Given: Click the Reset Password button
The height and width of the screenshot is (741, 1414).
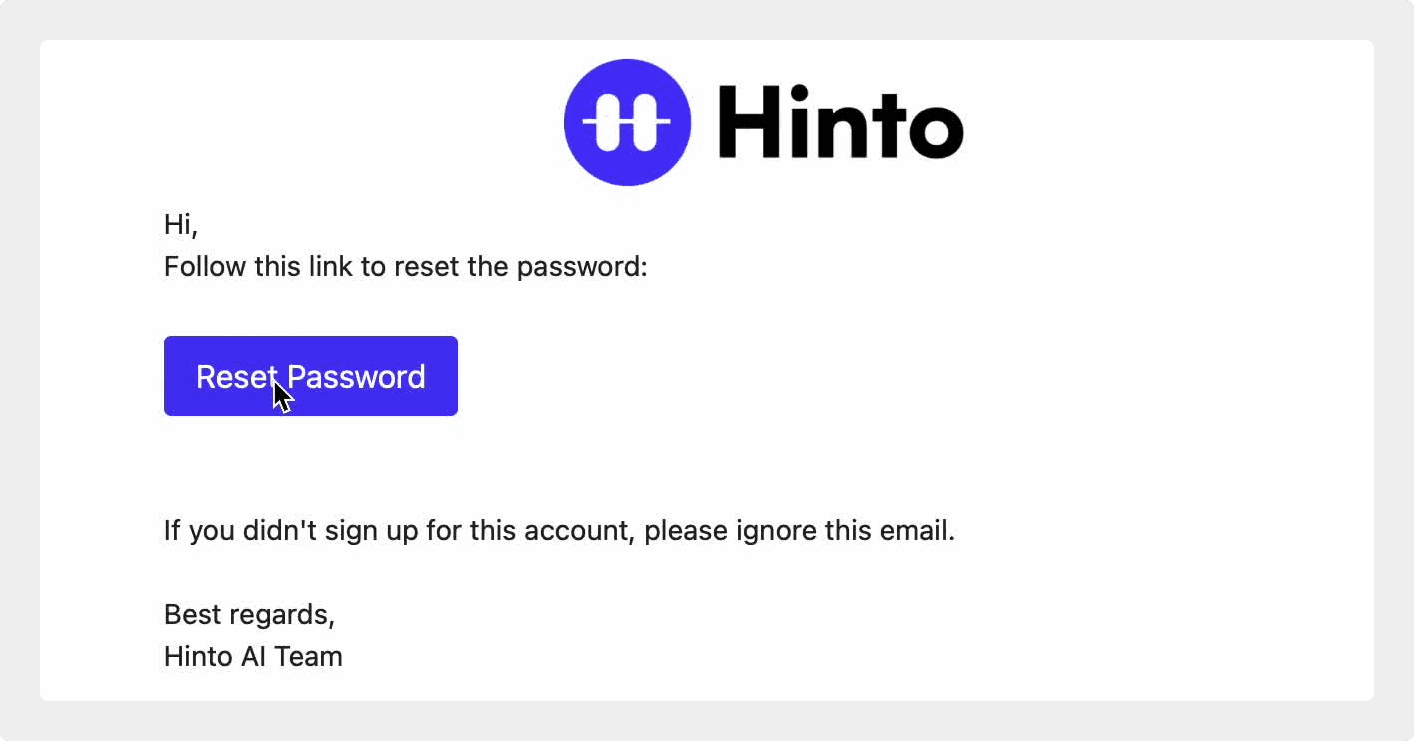Looking at the screenshot, I should click(311, 376).
